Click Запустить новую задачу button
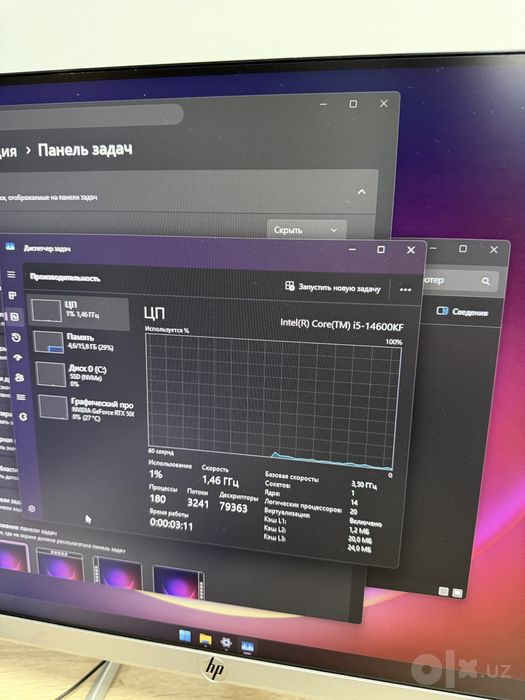Screen dimensions: 525x700 (x=333, y=287)
